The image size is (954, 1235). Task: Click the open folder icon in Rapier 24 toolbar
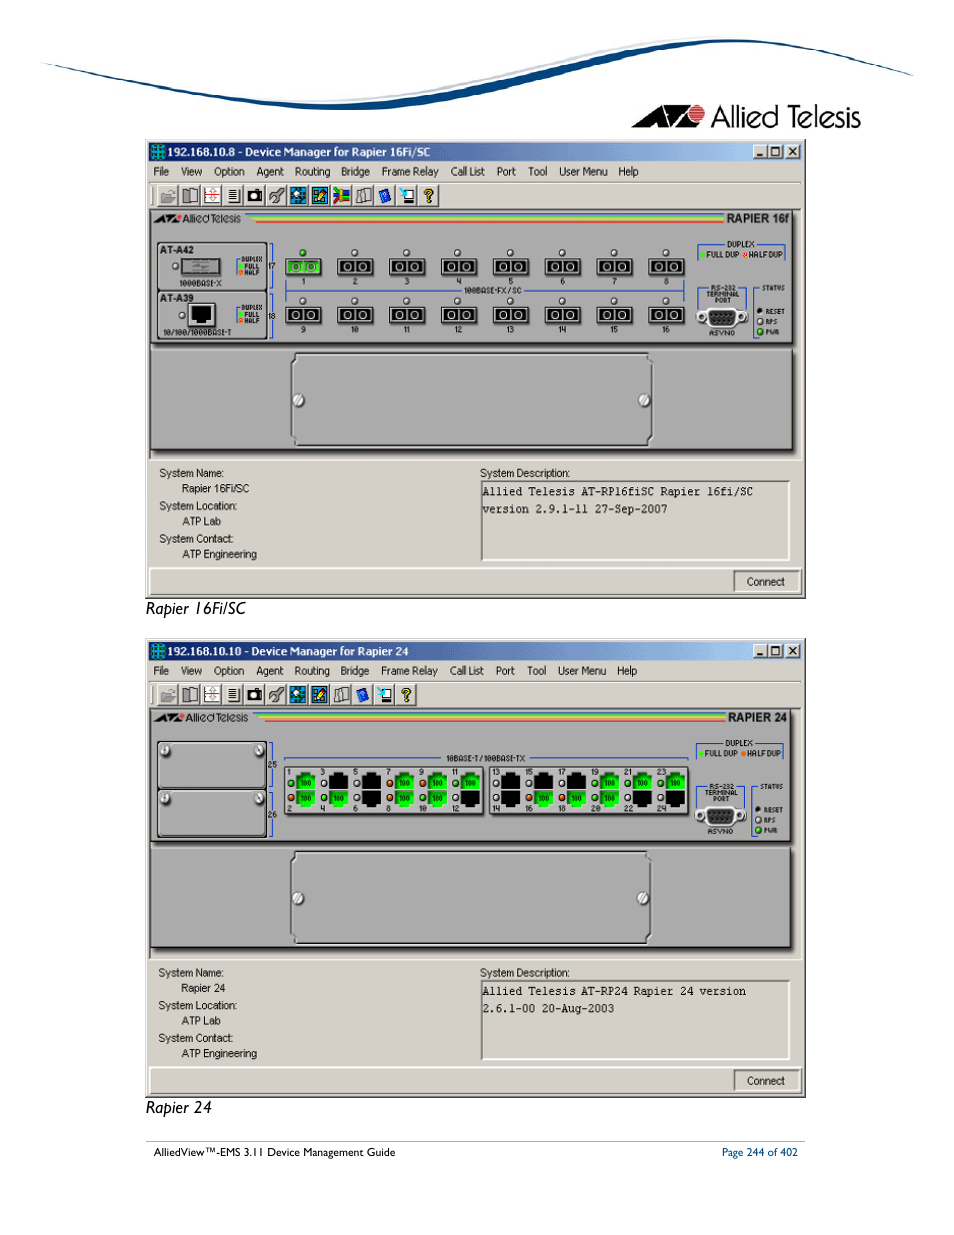[168, 695]
